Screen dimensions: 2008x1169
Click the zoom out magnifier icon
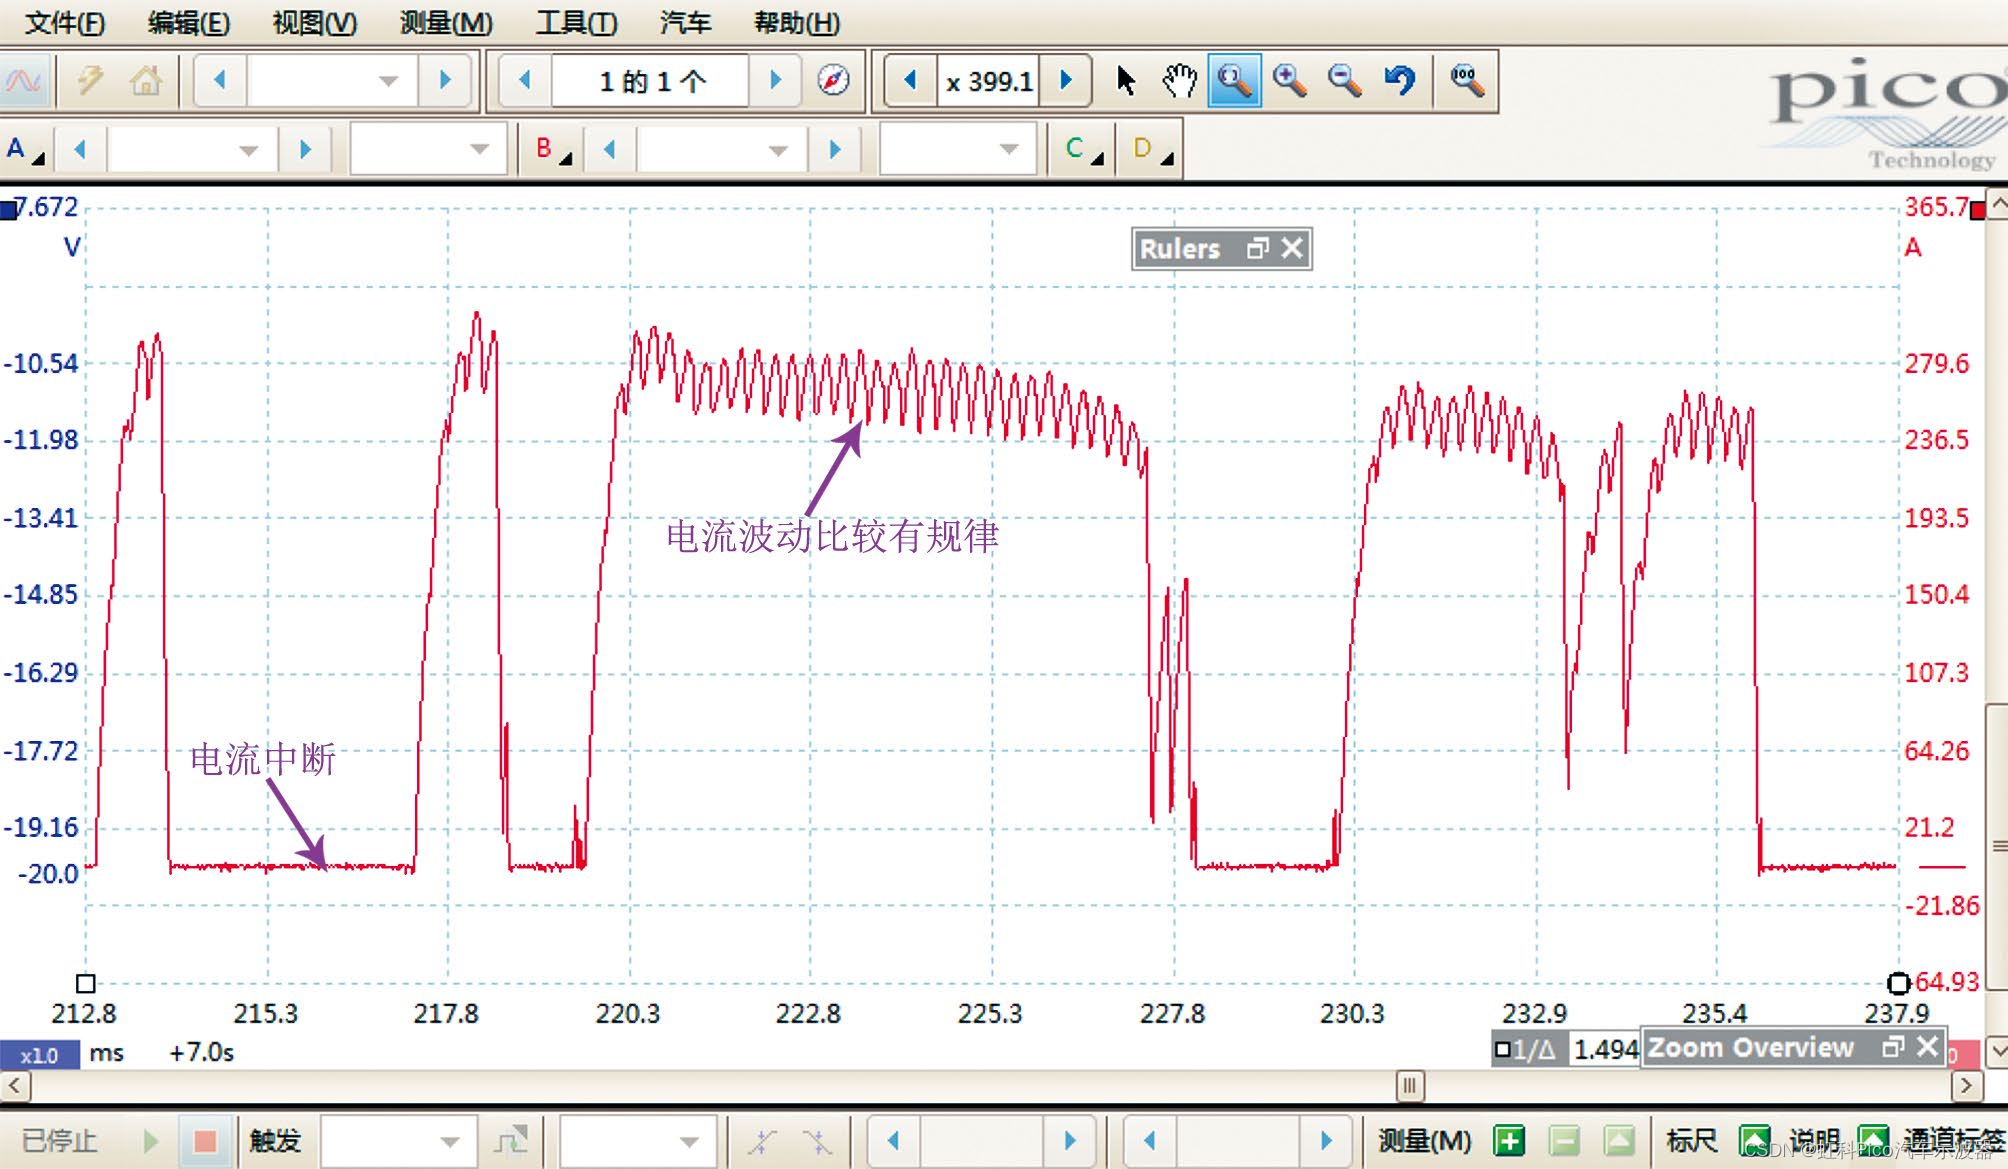tap(1344, 81)
